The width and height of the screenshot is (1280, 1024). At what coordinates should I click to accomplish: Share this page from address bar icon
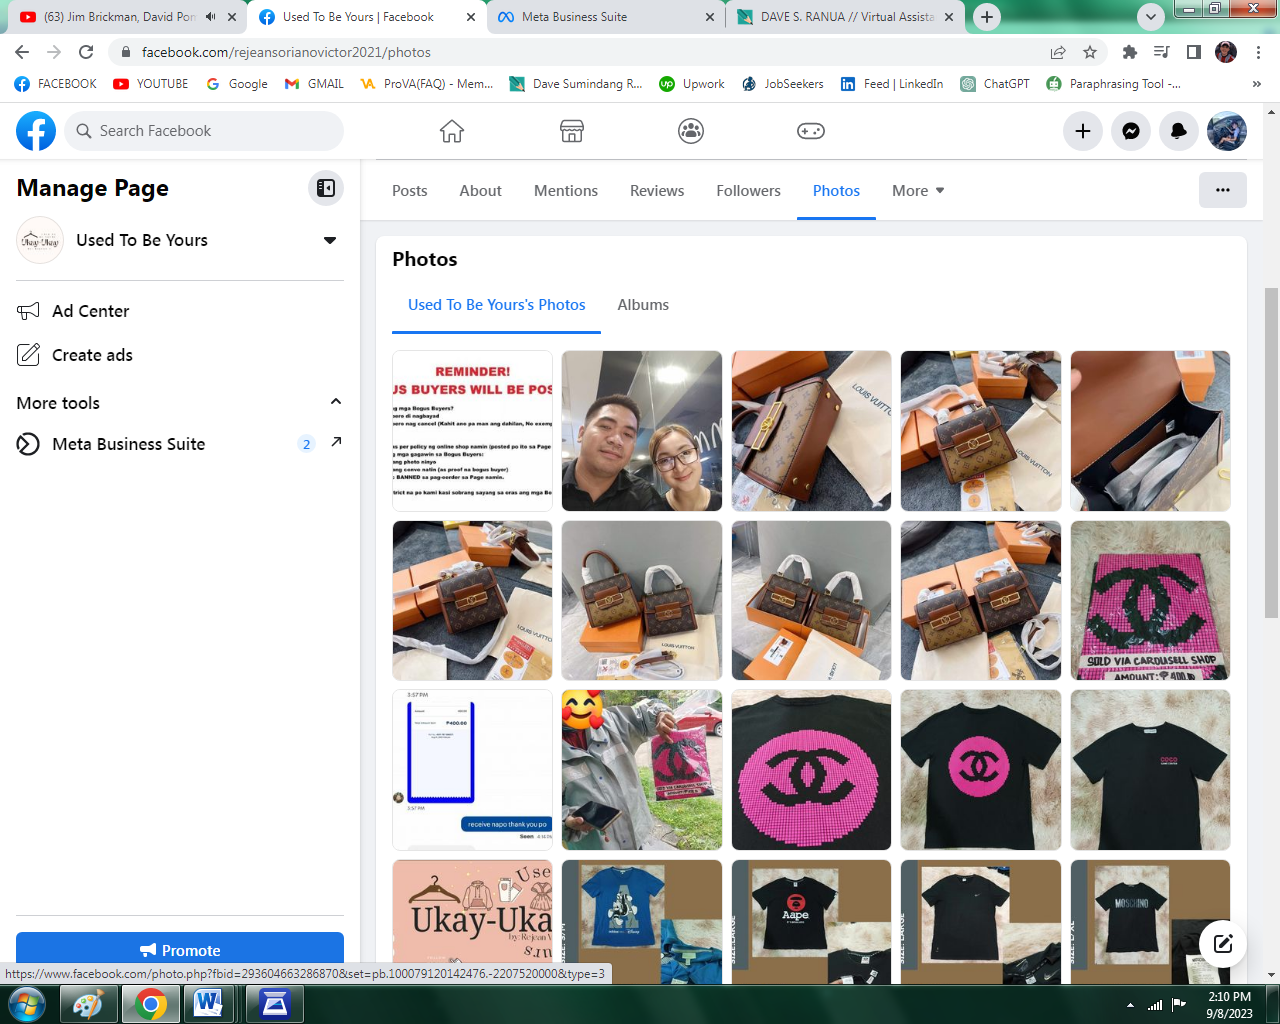coord(1058,52)
